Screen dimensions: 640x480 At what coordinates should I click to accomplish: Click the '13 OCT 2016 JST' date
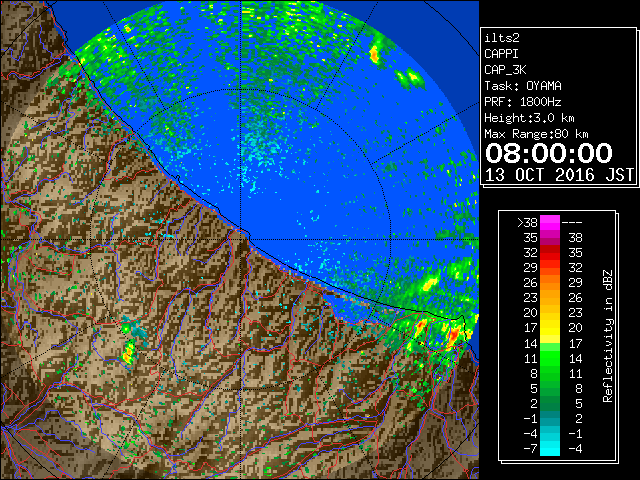point(559,175)
